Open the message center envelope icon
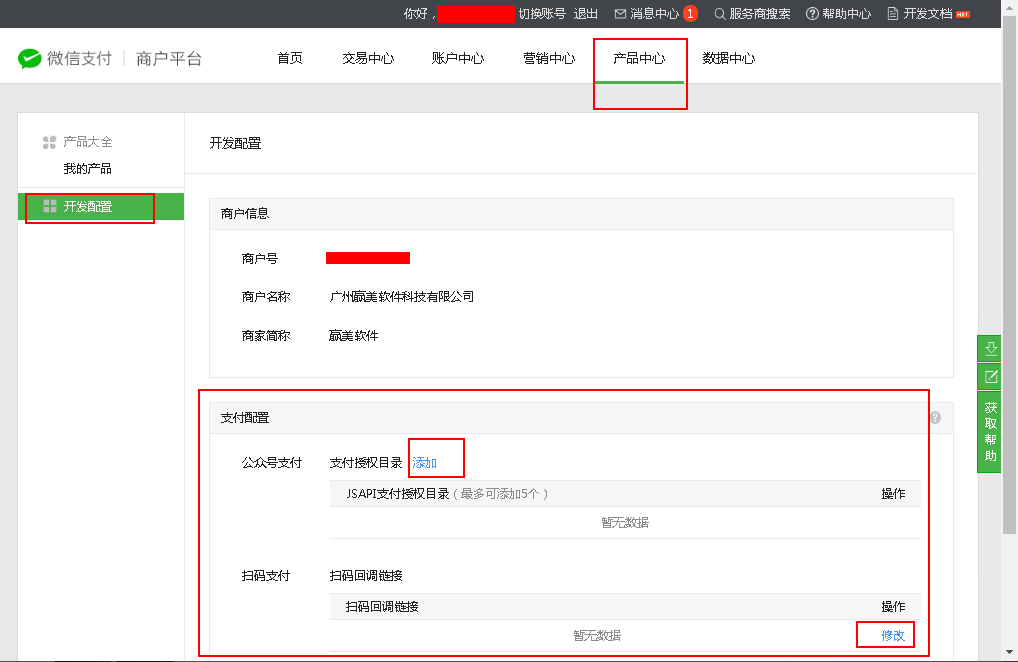The width and height of the screenshot is (1018, 662). tap(620, 14)
